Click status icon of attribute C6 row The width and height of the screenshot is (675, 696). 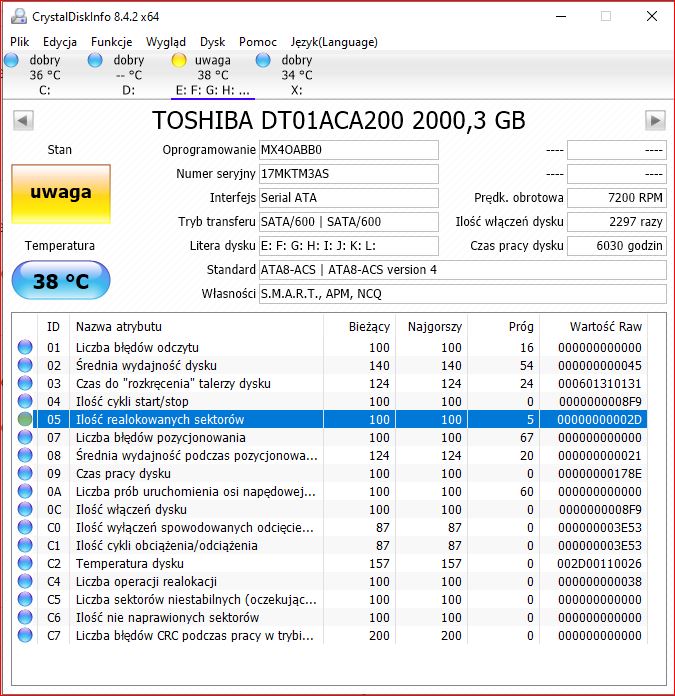(25, 617)
